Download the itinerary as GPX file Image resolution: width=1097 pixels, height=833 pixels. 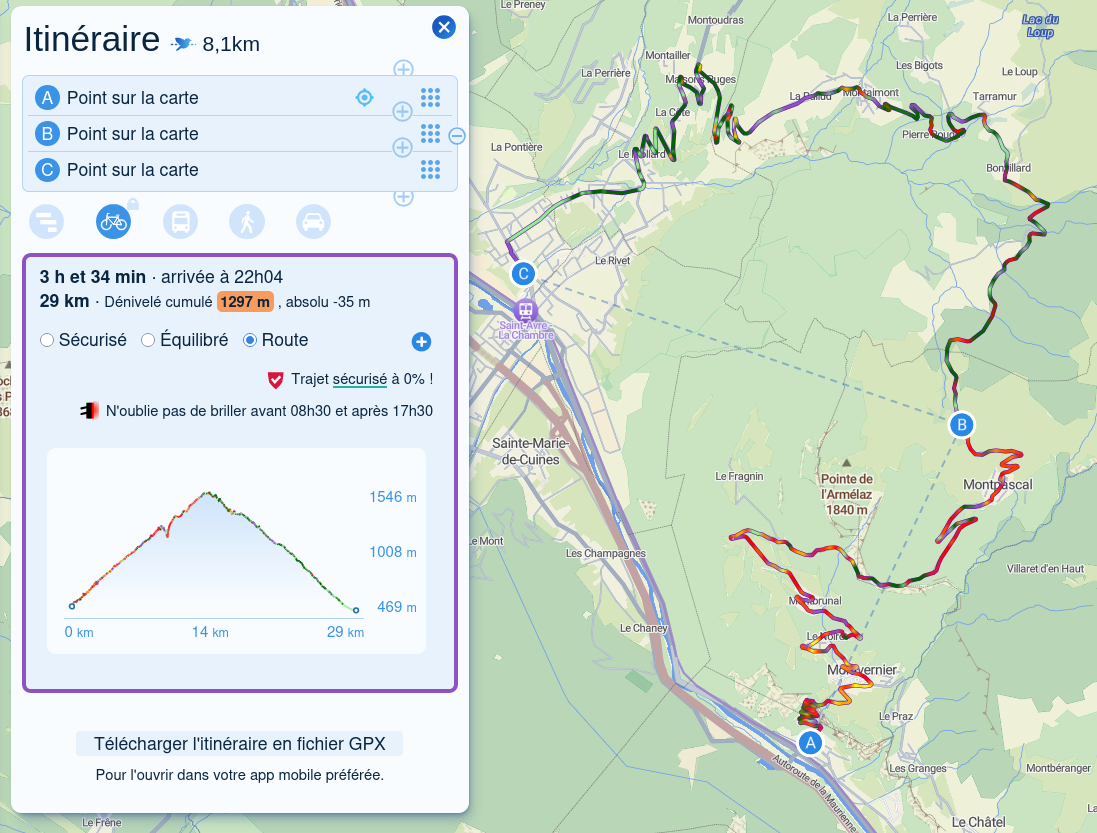pyautogui.click(x=239, y=744)
